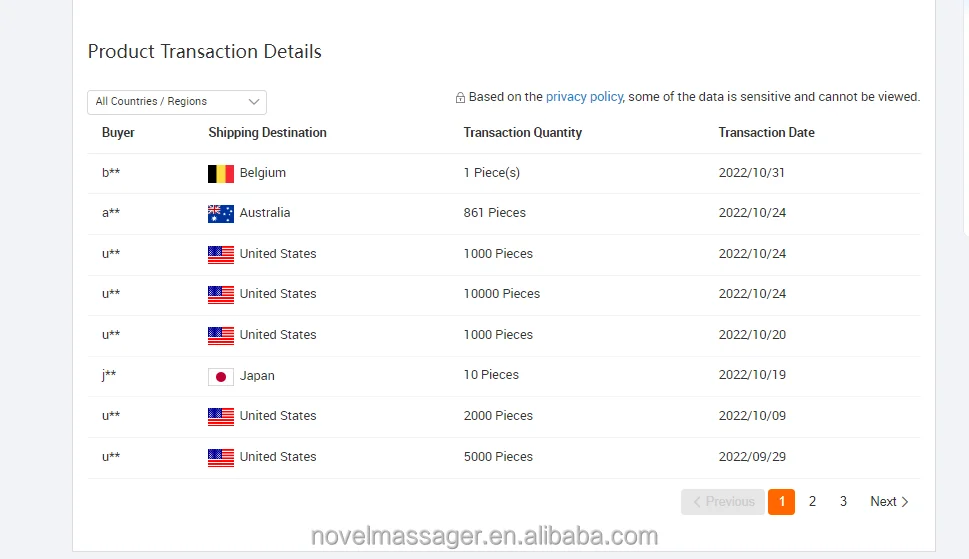
Task: Go to page 3 of transactions
Action: 843,502
